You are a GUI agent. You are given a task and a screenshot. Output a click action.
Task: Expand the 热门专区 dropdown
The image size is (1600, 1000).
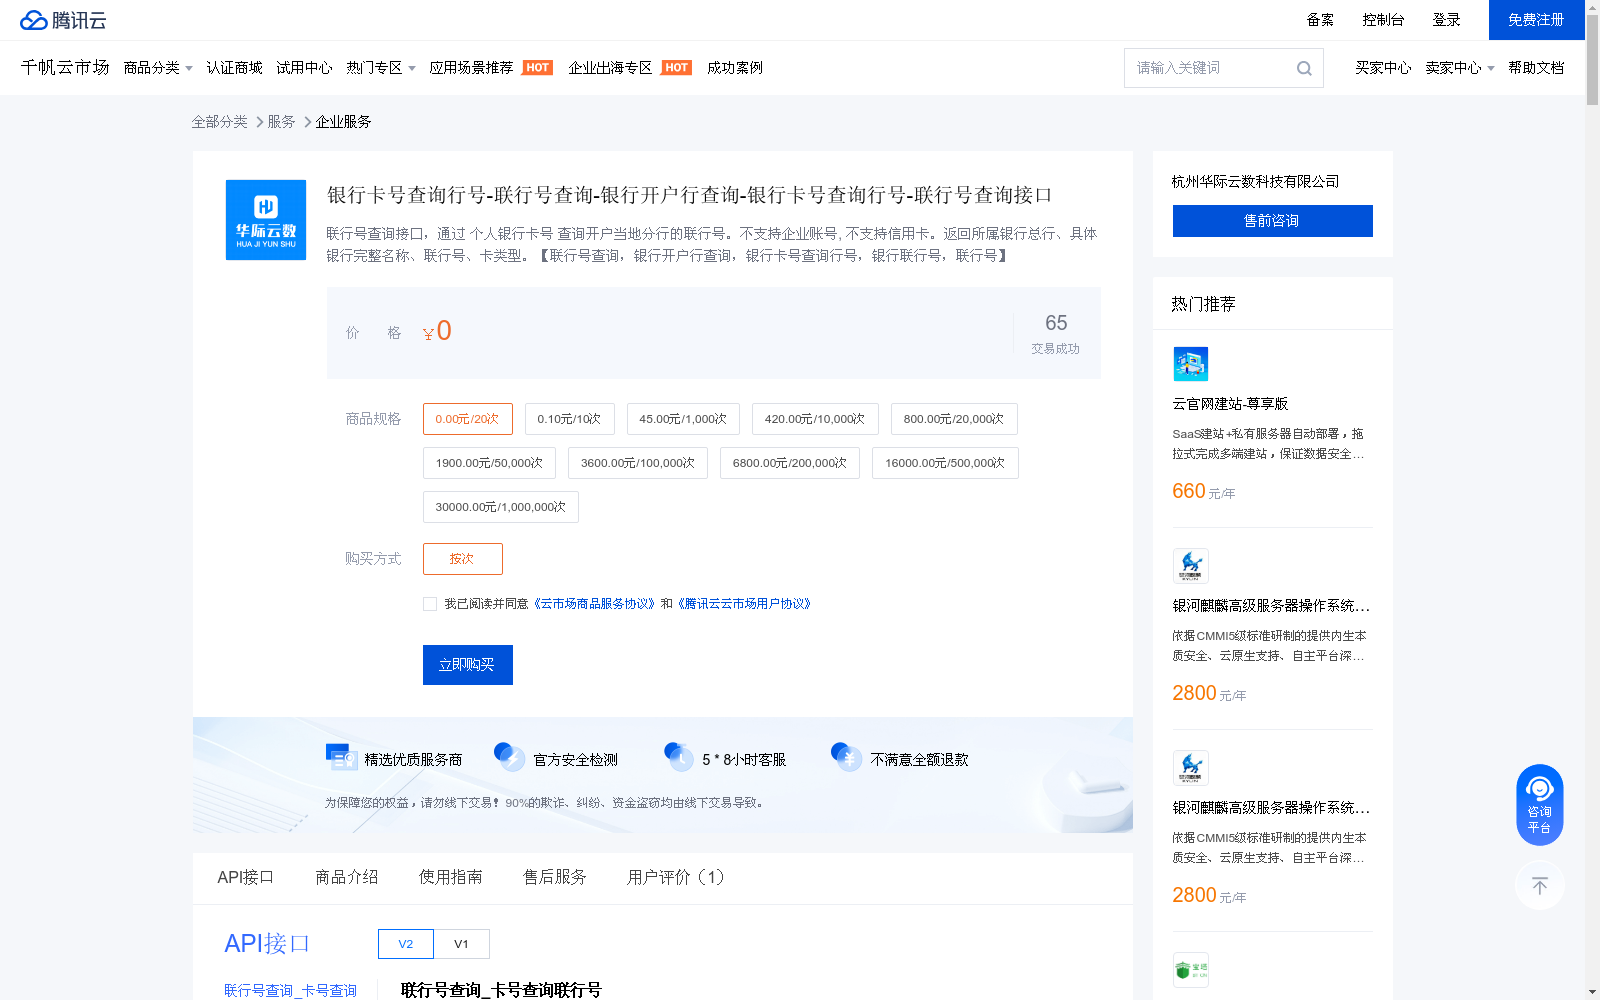381,68
